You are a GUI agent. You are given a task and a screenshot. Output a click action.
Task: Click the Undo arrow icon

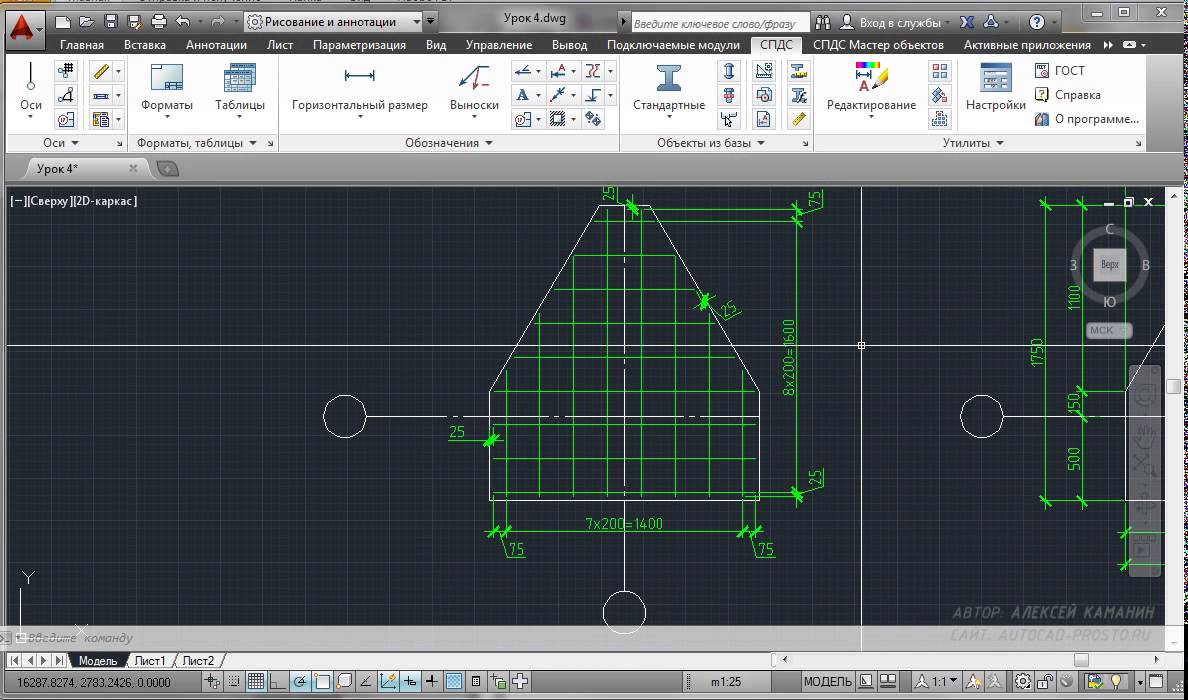pyautogui.click(x=183, y=22)
